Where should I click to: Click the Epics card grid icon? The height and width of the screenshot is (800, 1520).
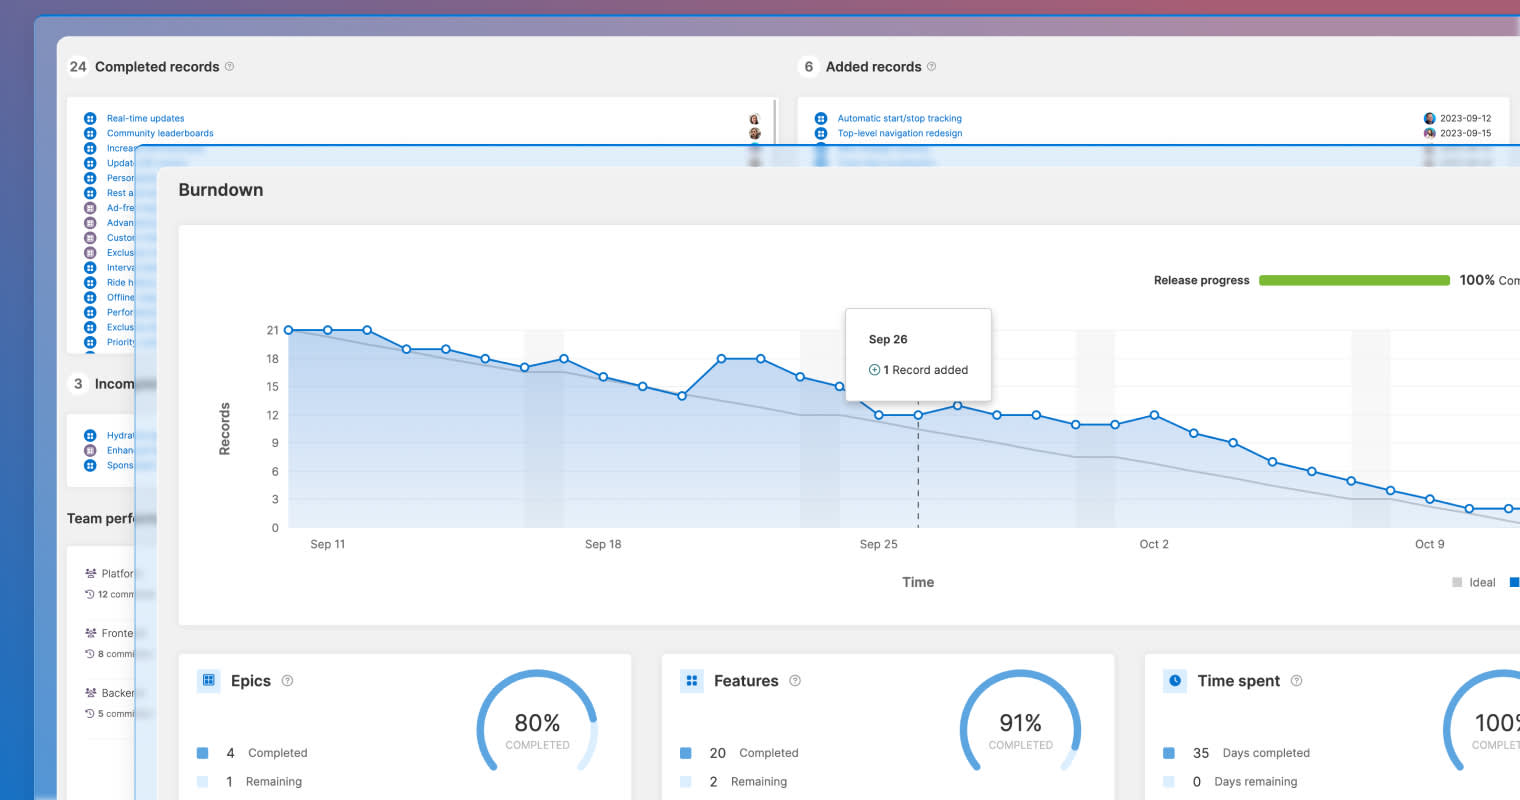208,681
